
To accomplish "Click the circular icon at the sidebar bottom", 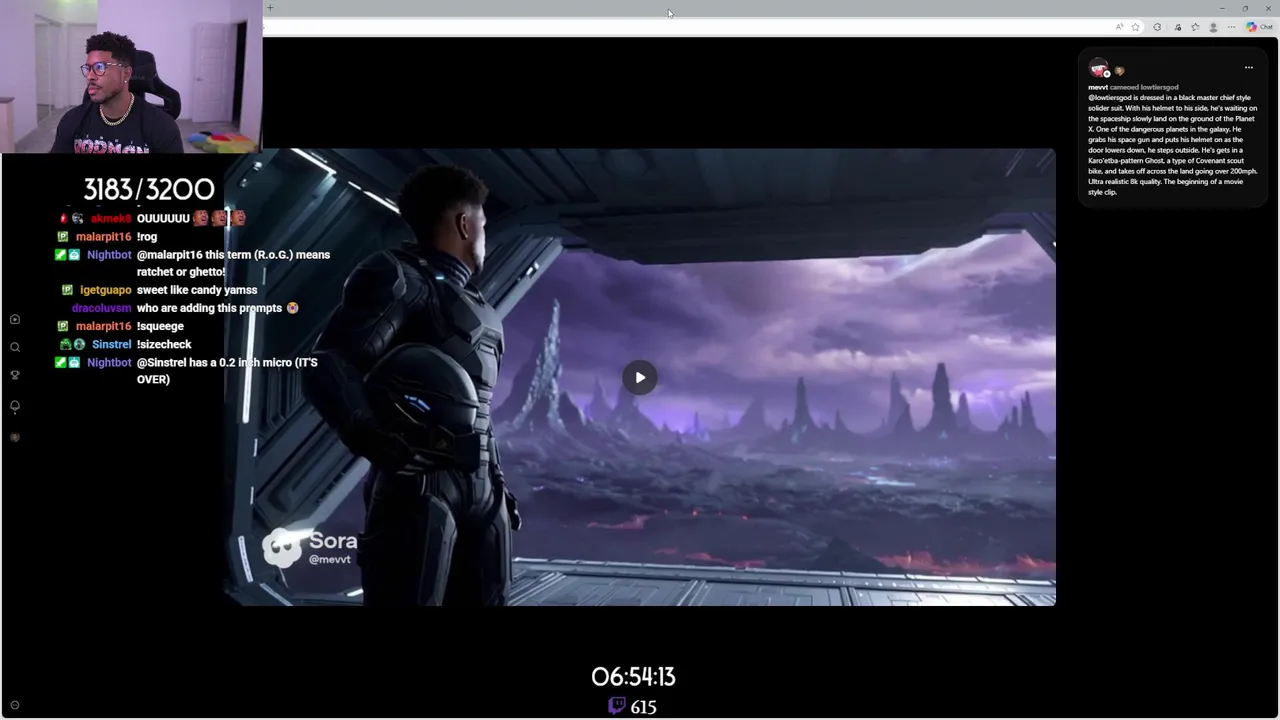I will point(14,705).
